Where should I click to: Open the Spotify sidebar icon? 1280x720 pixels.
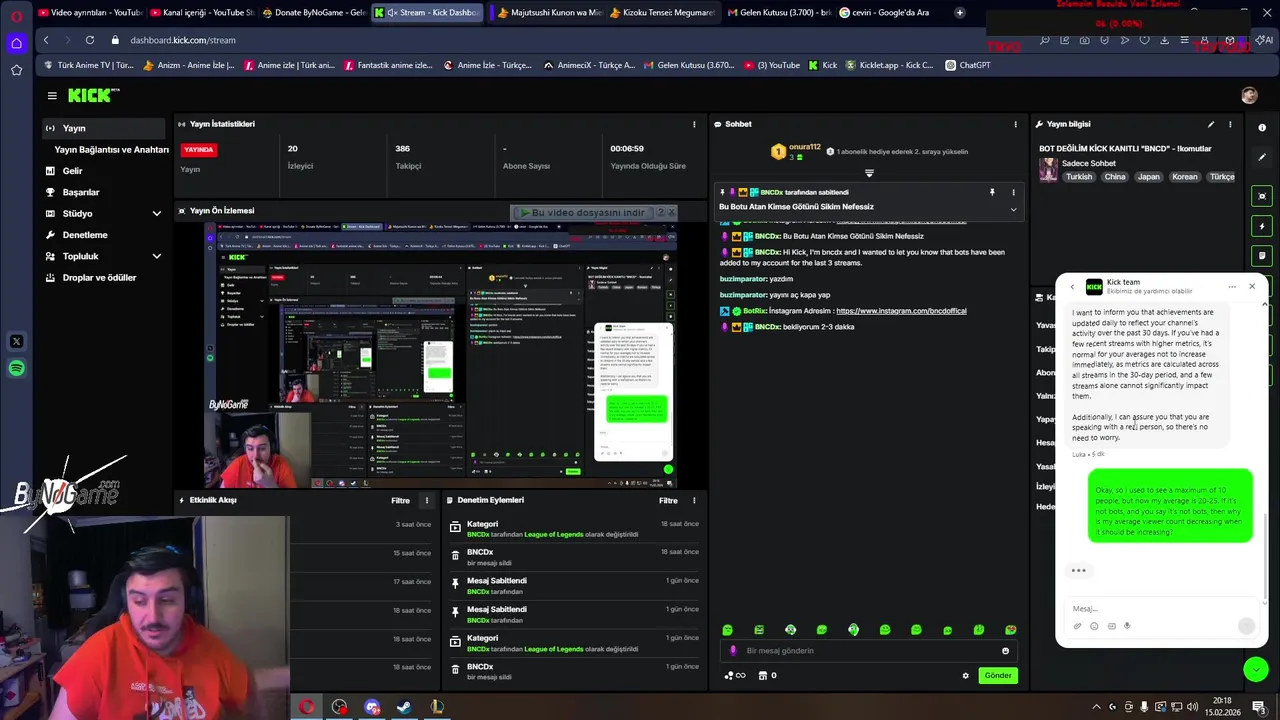[x=16, y=369]
